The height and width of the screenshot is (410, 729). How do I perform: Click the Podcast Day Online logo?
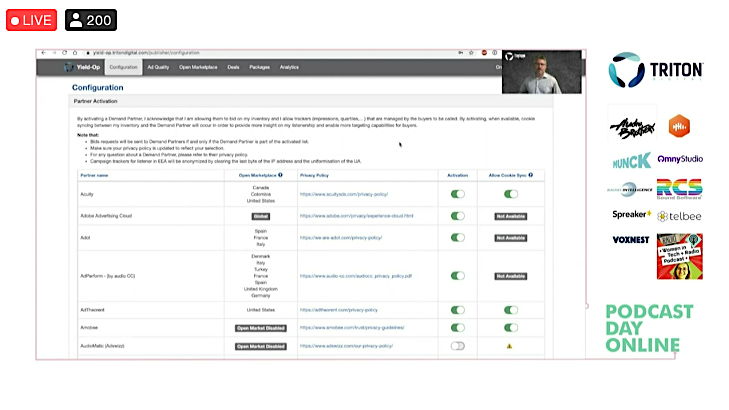[649, 328]
